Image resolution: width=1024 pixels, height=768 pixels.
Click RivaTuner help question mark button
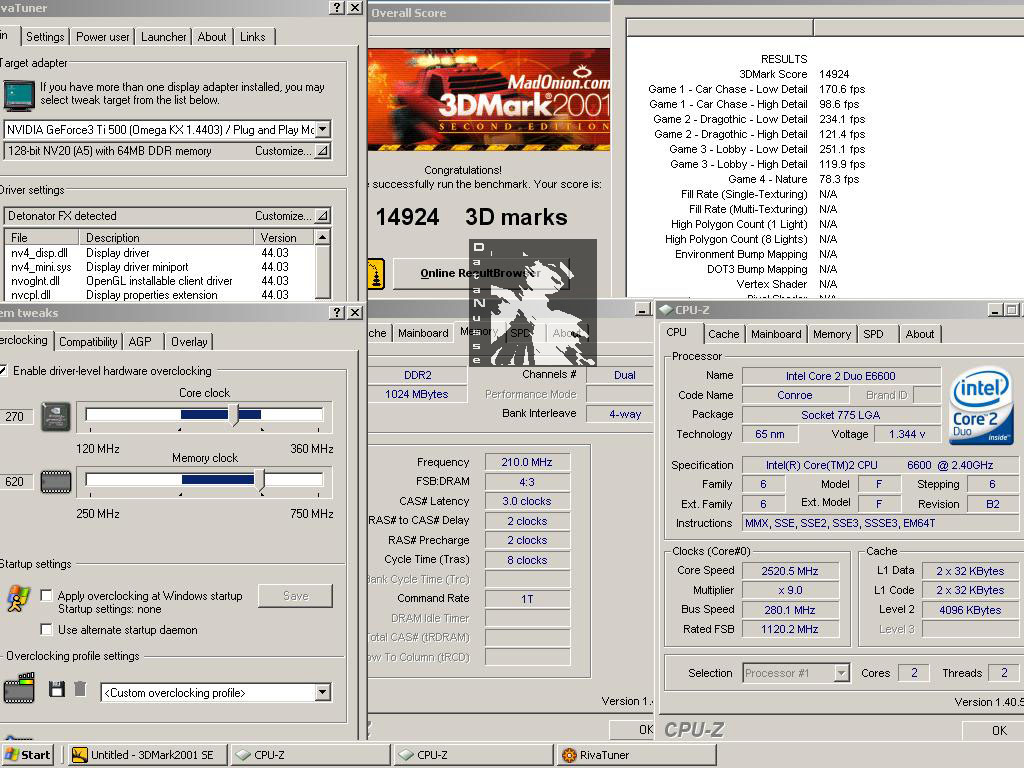(337, 8)
